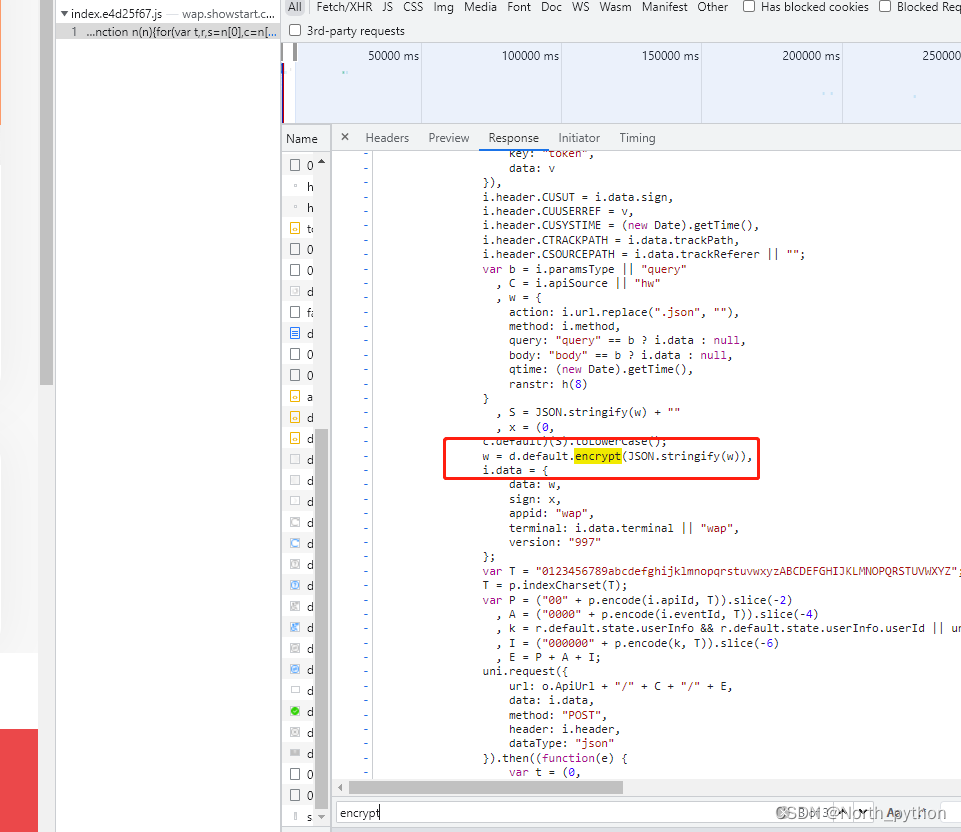Filter requests by Font
This screenshot has width=961, height=832.
[x=519, y=7]
